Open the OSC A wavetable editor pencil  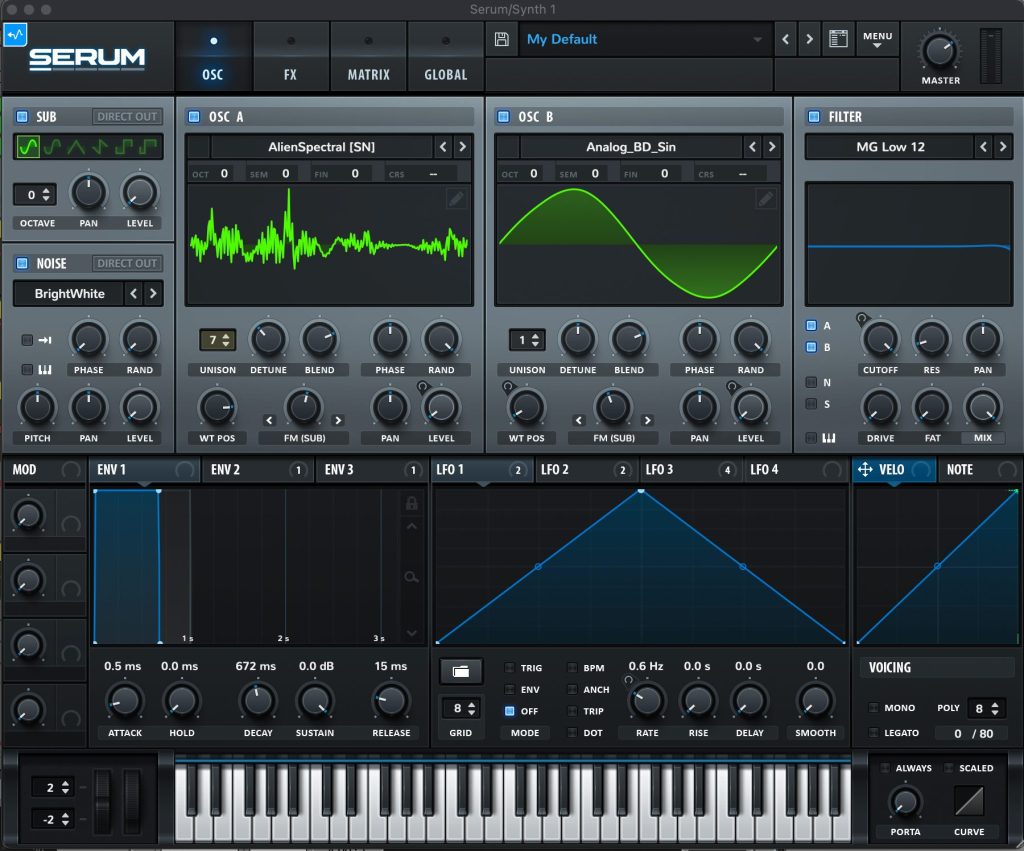[456, 199]
